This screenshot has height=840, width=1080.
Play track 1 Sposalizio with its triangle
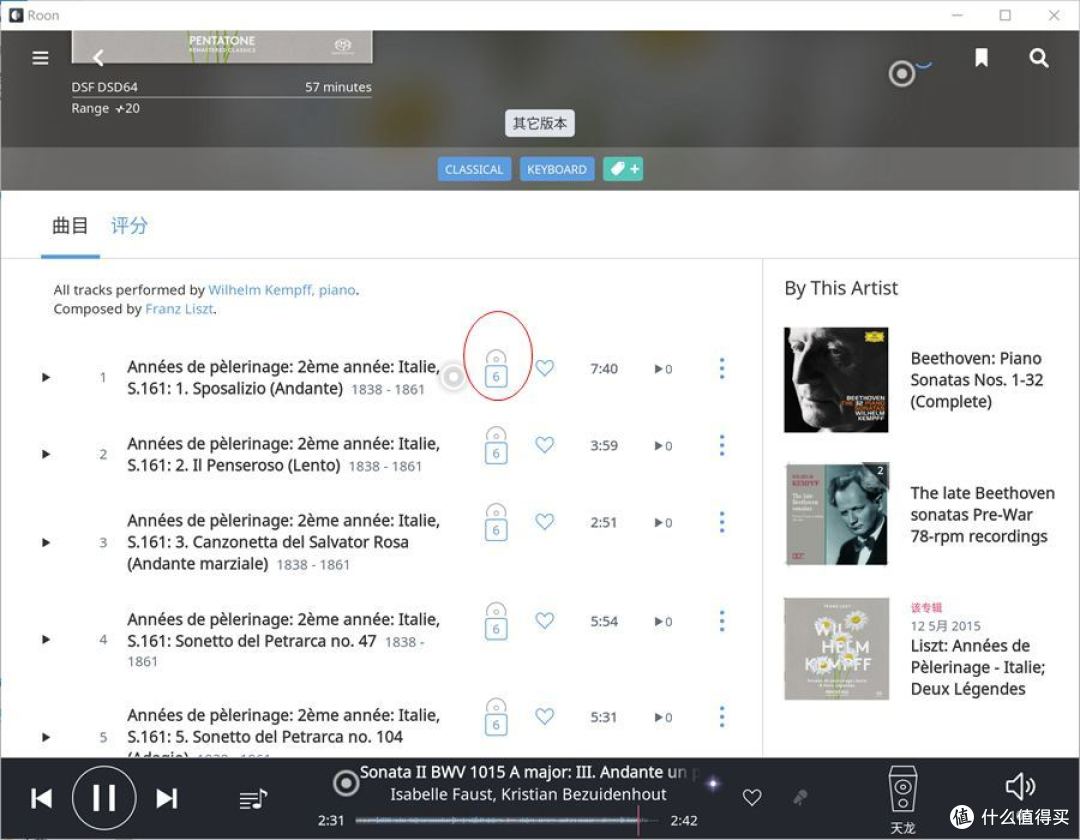pyautogui.click(x=46, y=377)
